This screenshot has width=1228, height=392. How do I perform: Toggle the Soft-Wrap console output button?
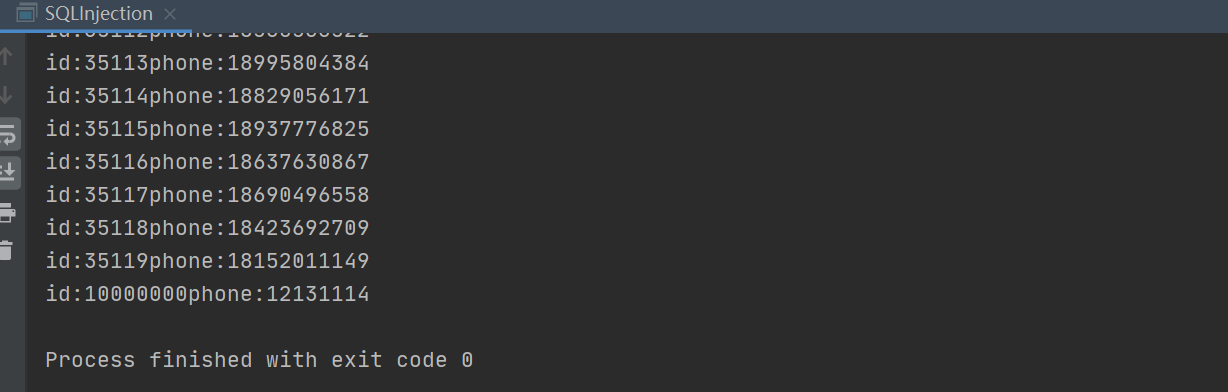pos(8,133)
